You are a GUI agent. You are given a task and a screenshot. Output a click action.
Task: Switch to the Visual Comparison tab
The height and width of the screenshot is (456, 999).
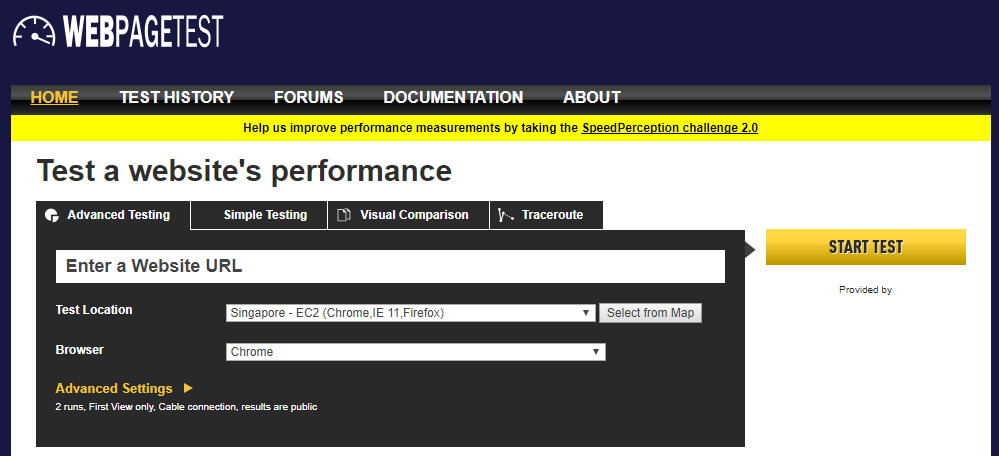click(x=408, y=215)
